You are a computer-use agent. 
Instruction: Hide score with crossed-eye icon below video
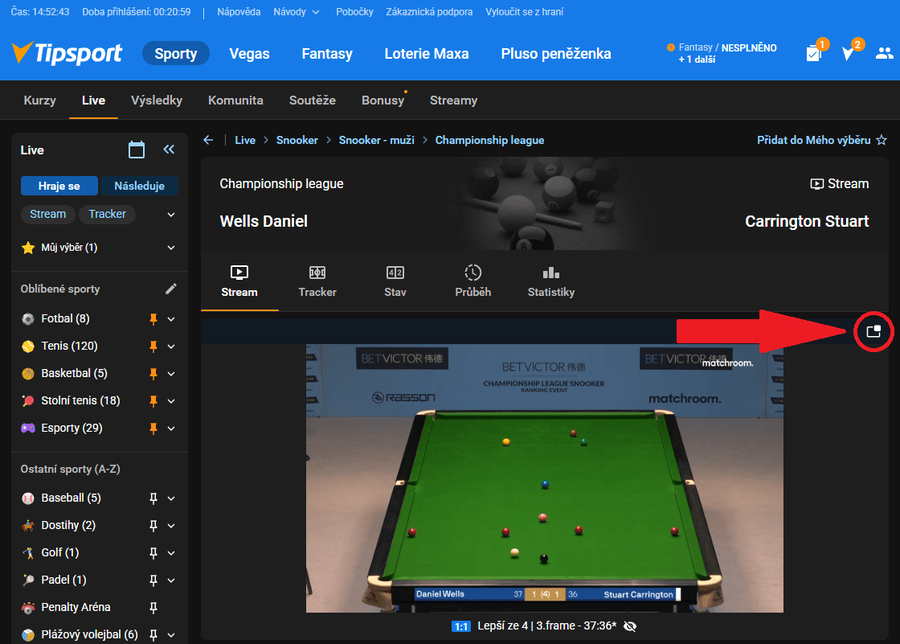tap(630, 626)
